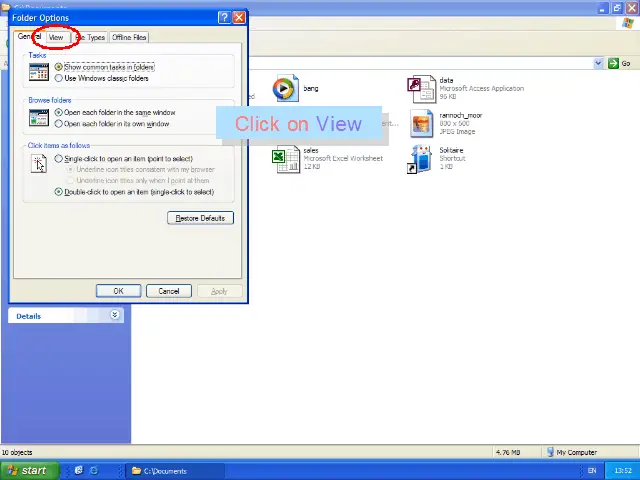Screen dimensions: 640x480
Task: Select Use Windows classic folders option
Action: click(x=59, y=78)
